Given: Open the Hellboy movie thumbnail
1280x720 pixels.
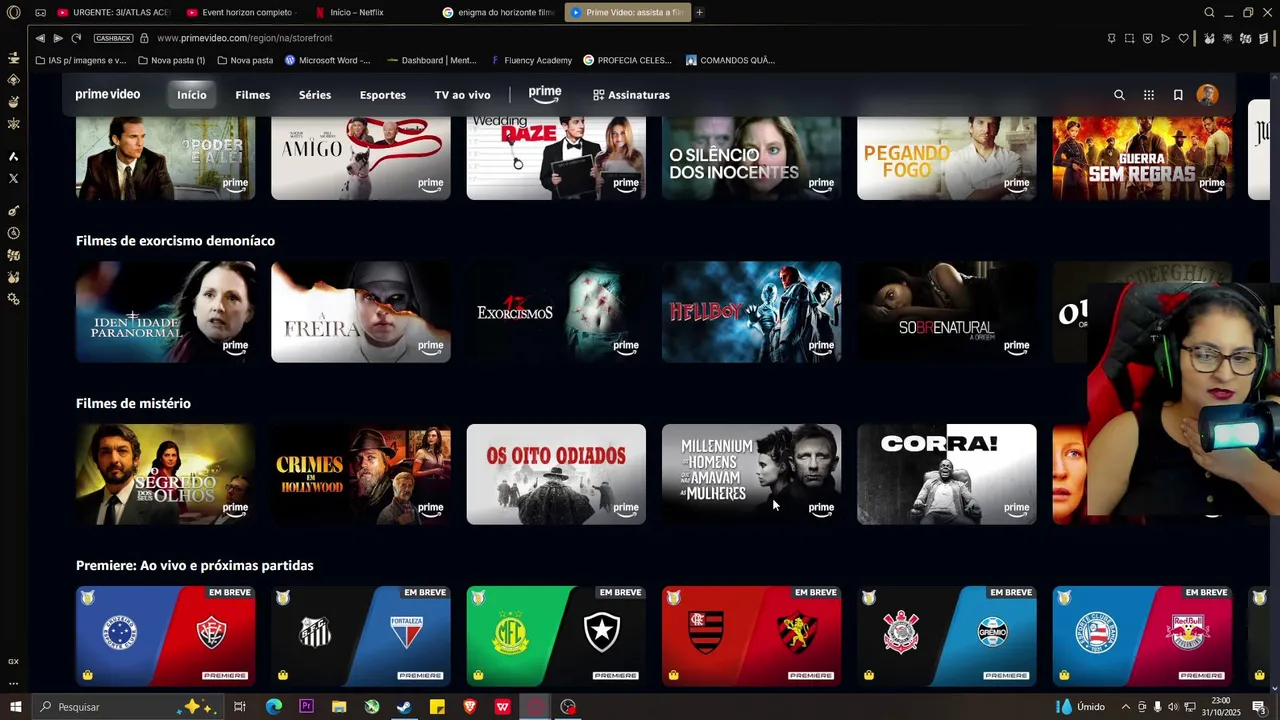Looking at the screenshot, I should click(x=751, y=312).
